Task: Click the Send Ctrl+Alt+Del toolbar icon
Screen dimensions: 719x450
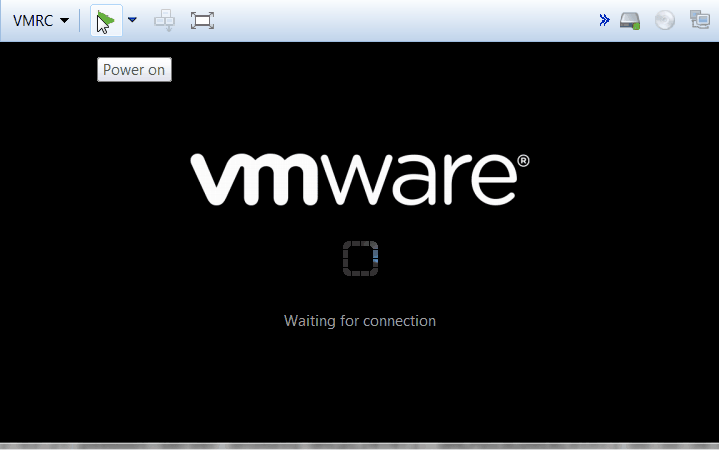Action: pos(164,21)
